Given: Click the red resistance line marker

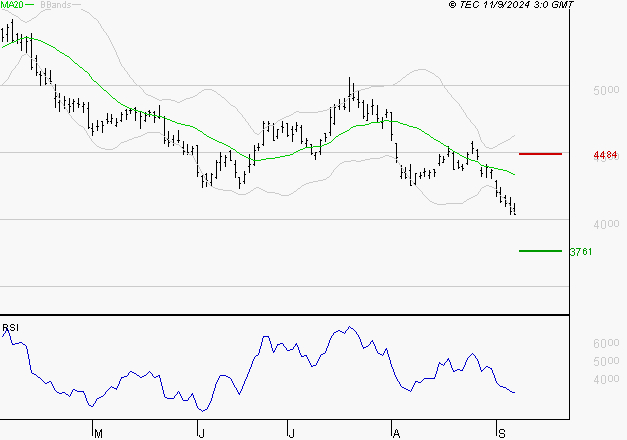Looking at the screenshot, I should tap(540, 154).
